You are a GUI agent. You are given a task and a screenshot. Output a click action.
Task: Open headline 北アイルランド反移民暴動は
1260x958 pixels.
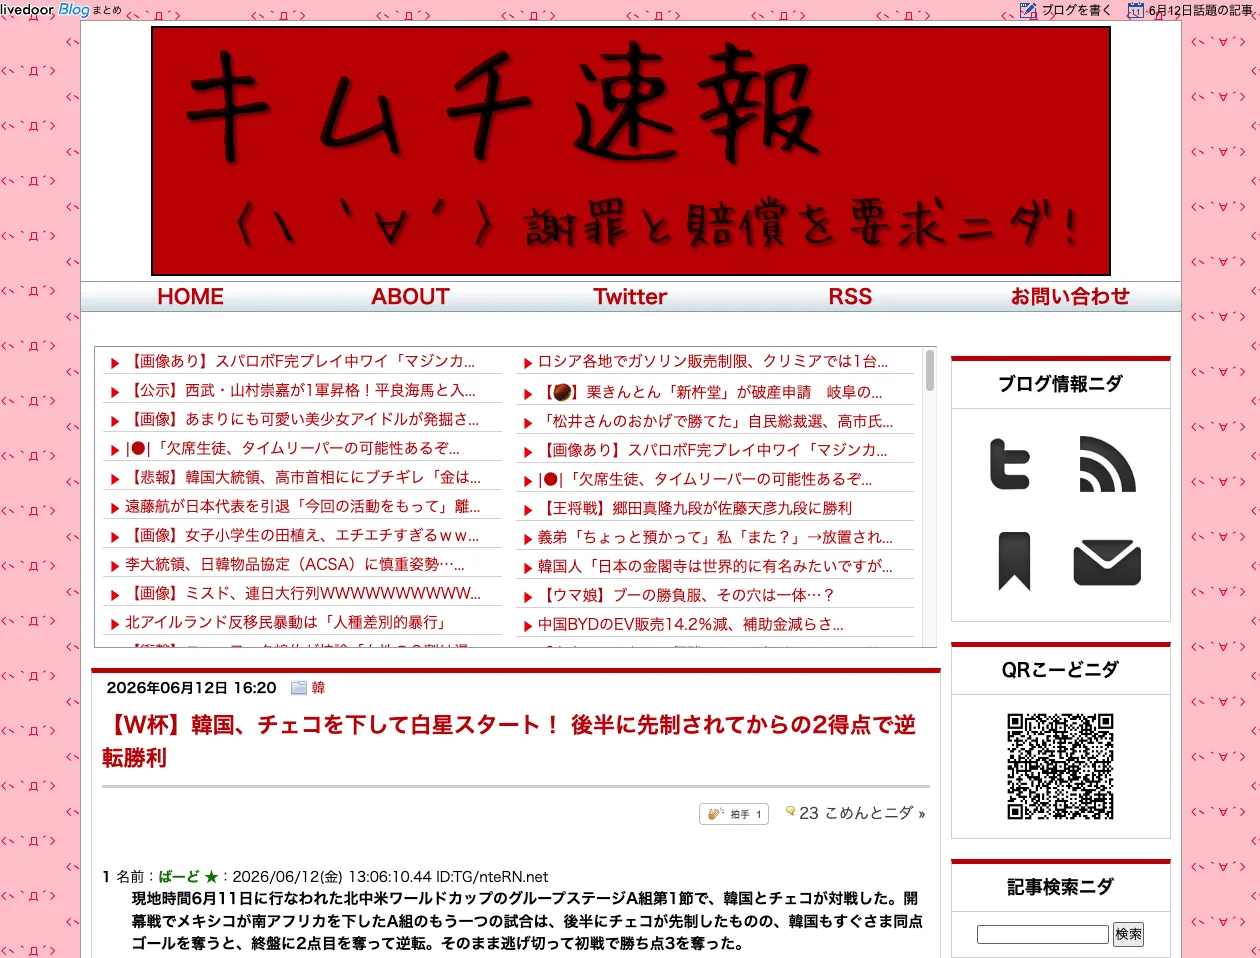(x=286, y=623)
